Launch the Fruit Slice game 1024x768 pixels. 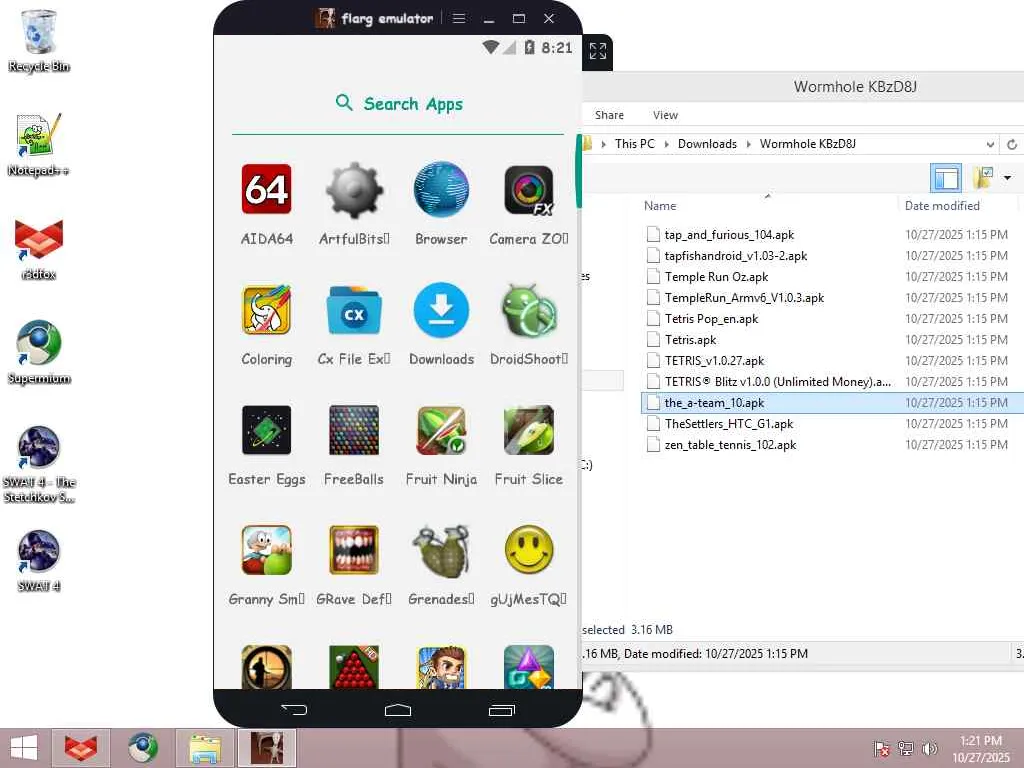click(x=529, y=430)
